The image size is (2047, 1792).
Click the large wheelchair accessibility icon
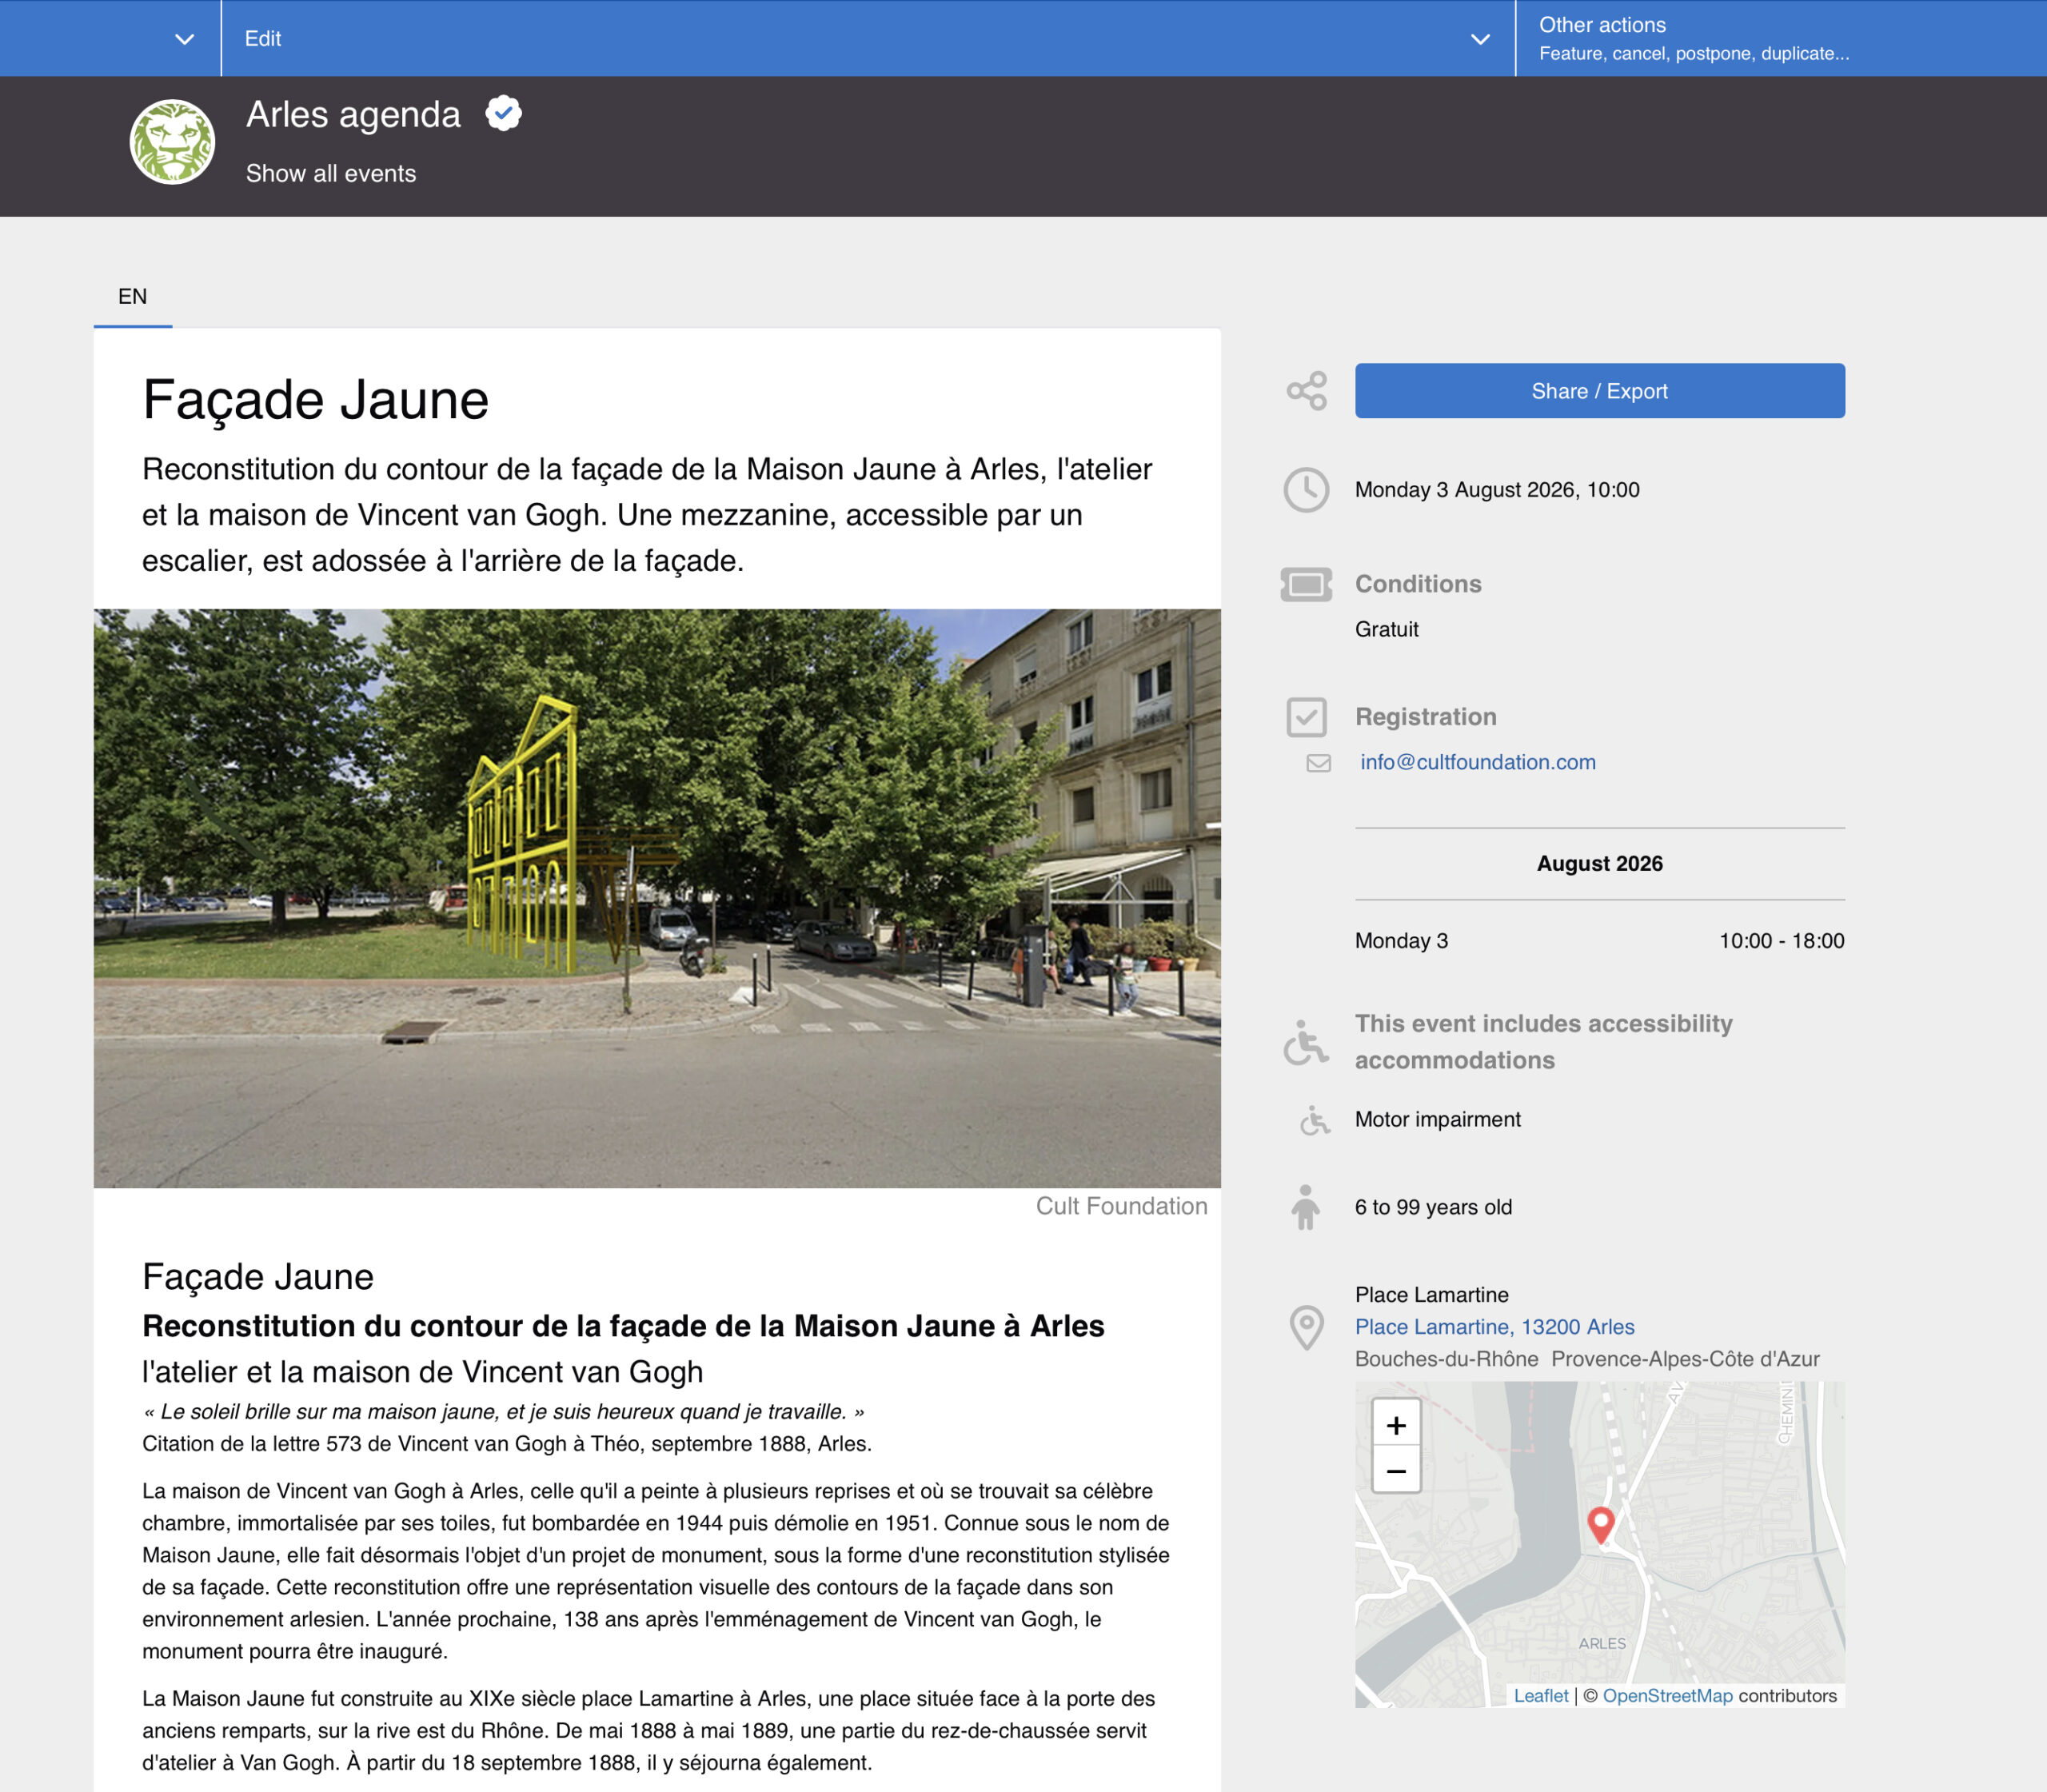pos(1306,1043)
